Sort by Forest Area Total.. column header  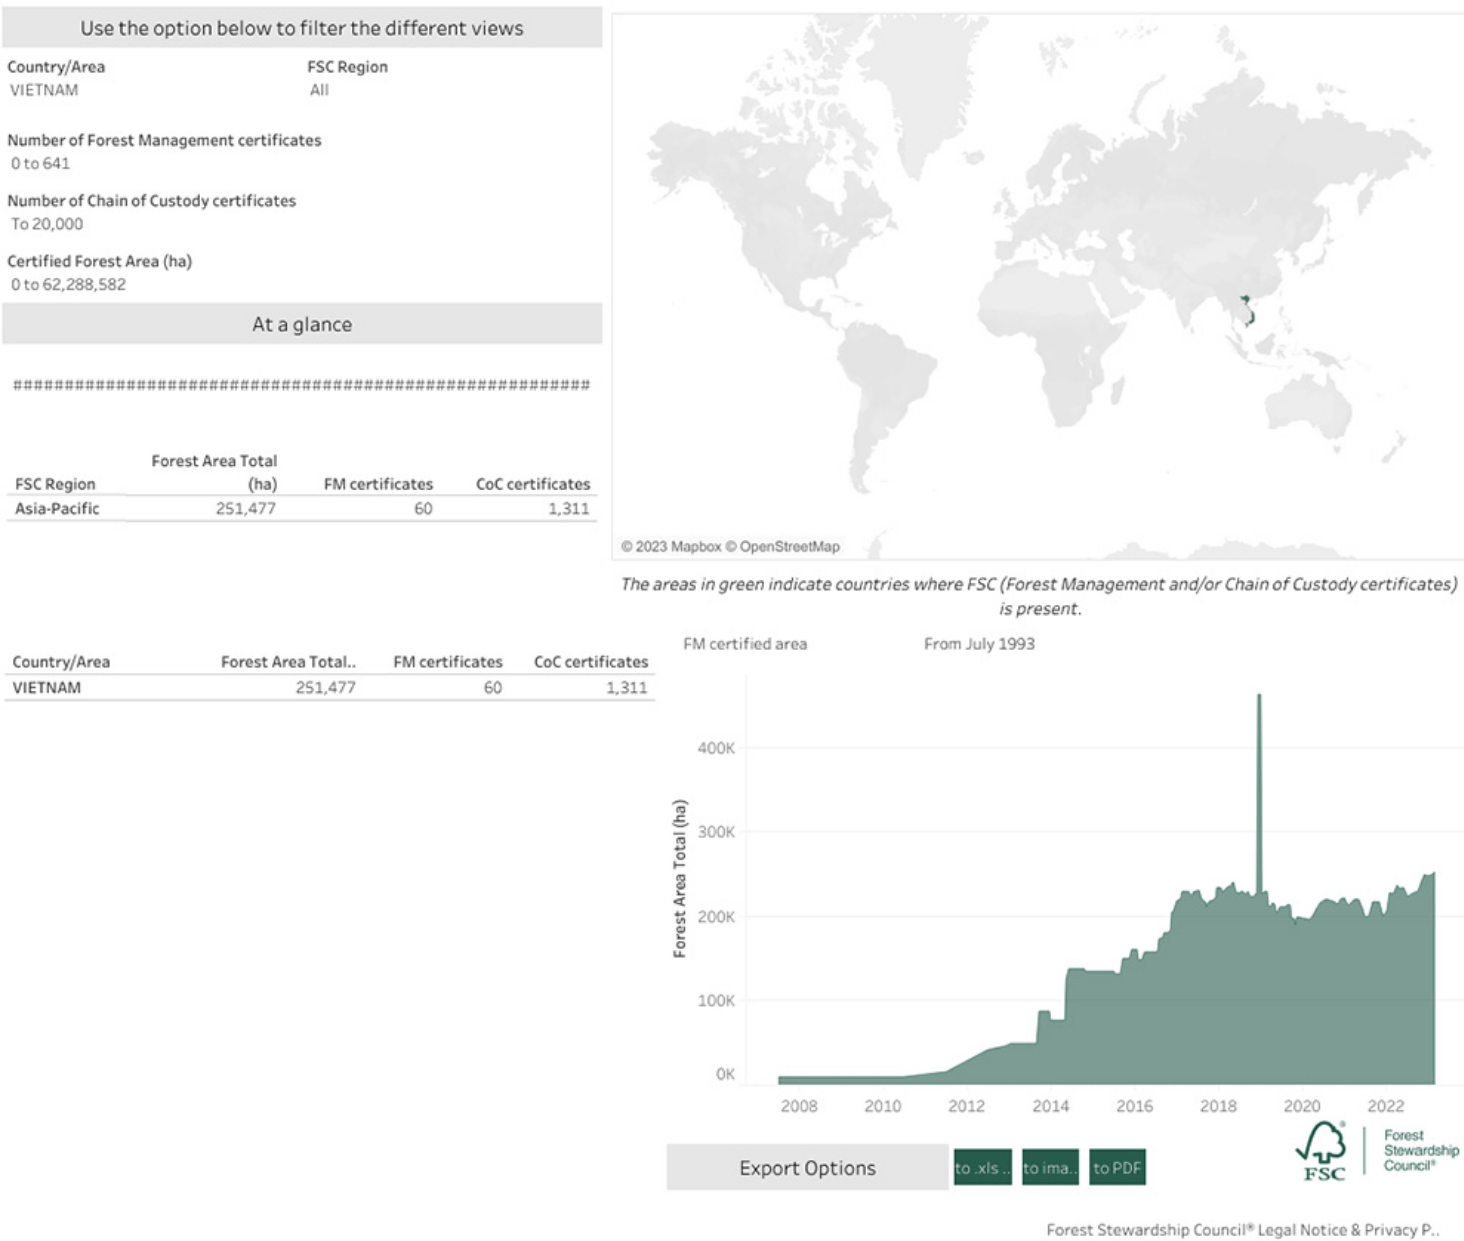pos(288,662)
